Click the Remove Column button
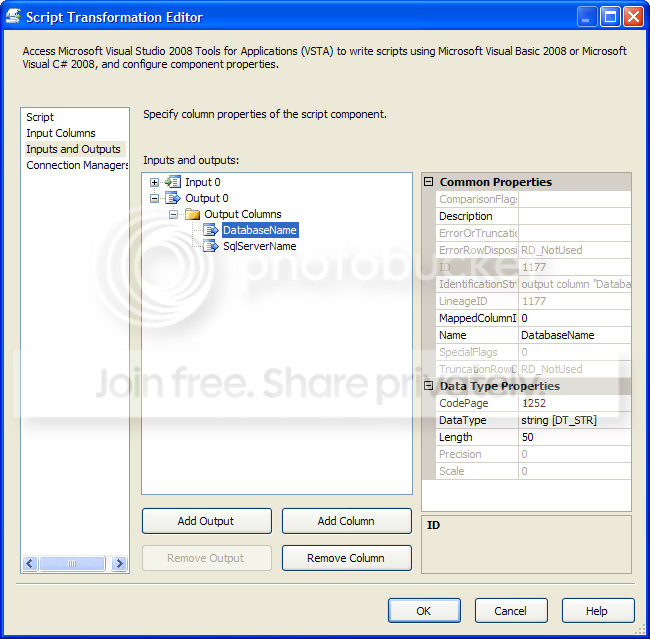The width and height of the screenshot is (650, 639). pyautogui.click(x=347, y=558)
